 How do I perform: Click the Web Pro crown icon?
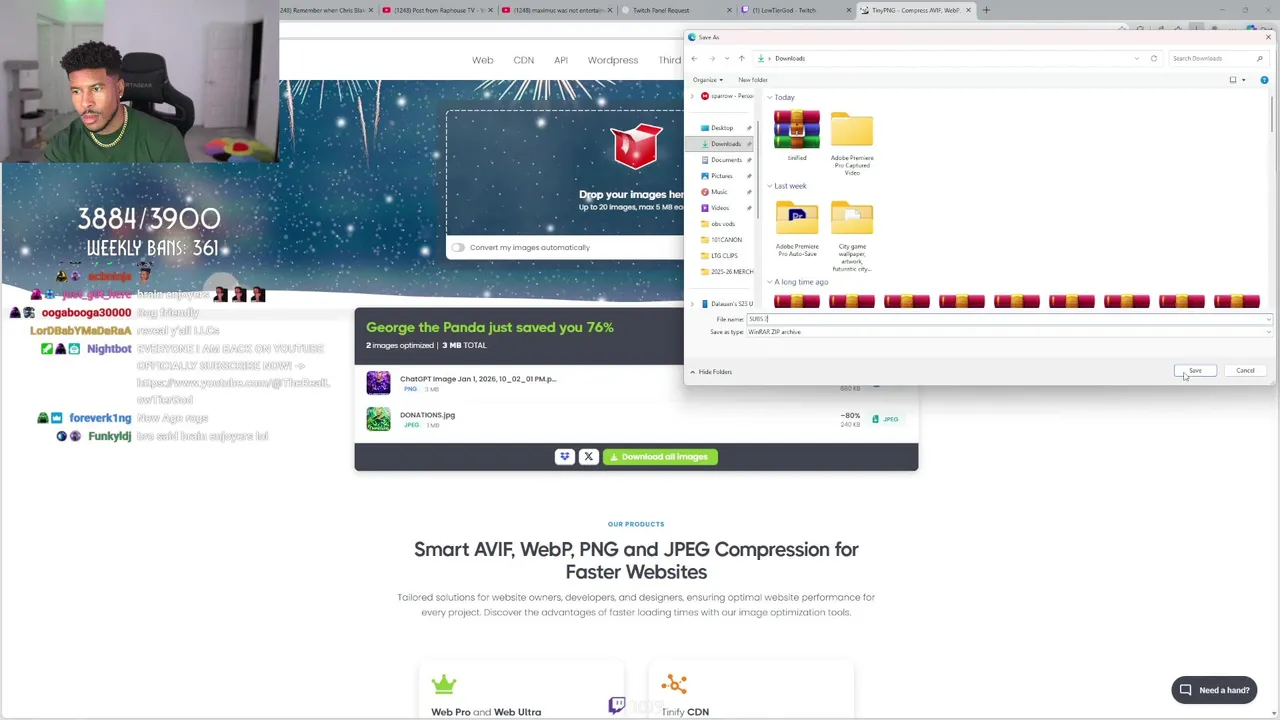[x=444, y=684]
